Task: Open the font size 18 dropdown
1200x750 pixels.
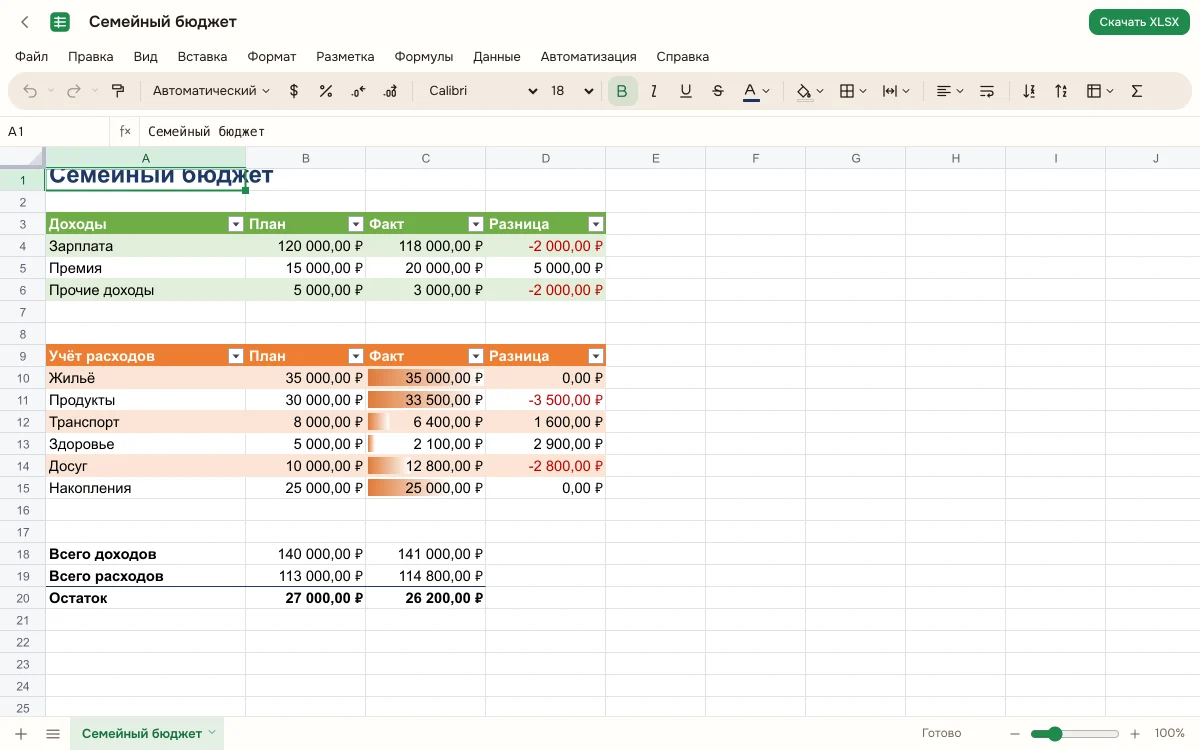Action: [x=572, y=91]
